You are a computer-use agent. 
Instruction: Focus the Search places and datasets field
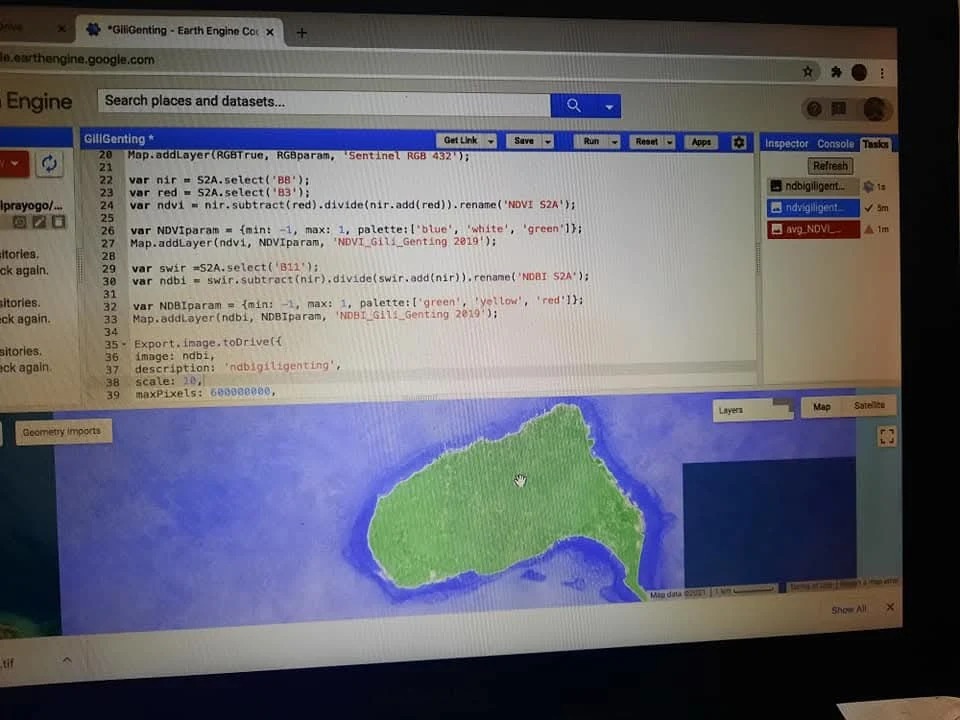[324, 102]
